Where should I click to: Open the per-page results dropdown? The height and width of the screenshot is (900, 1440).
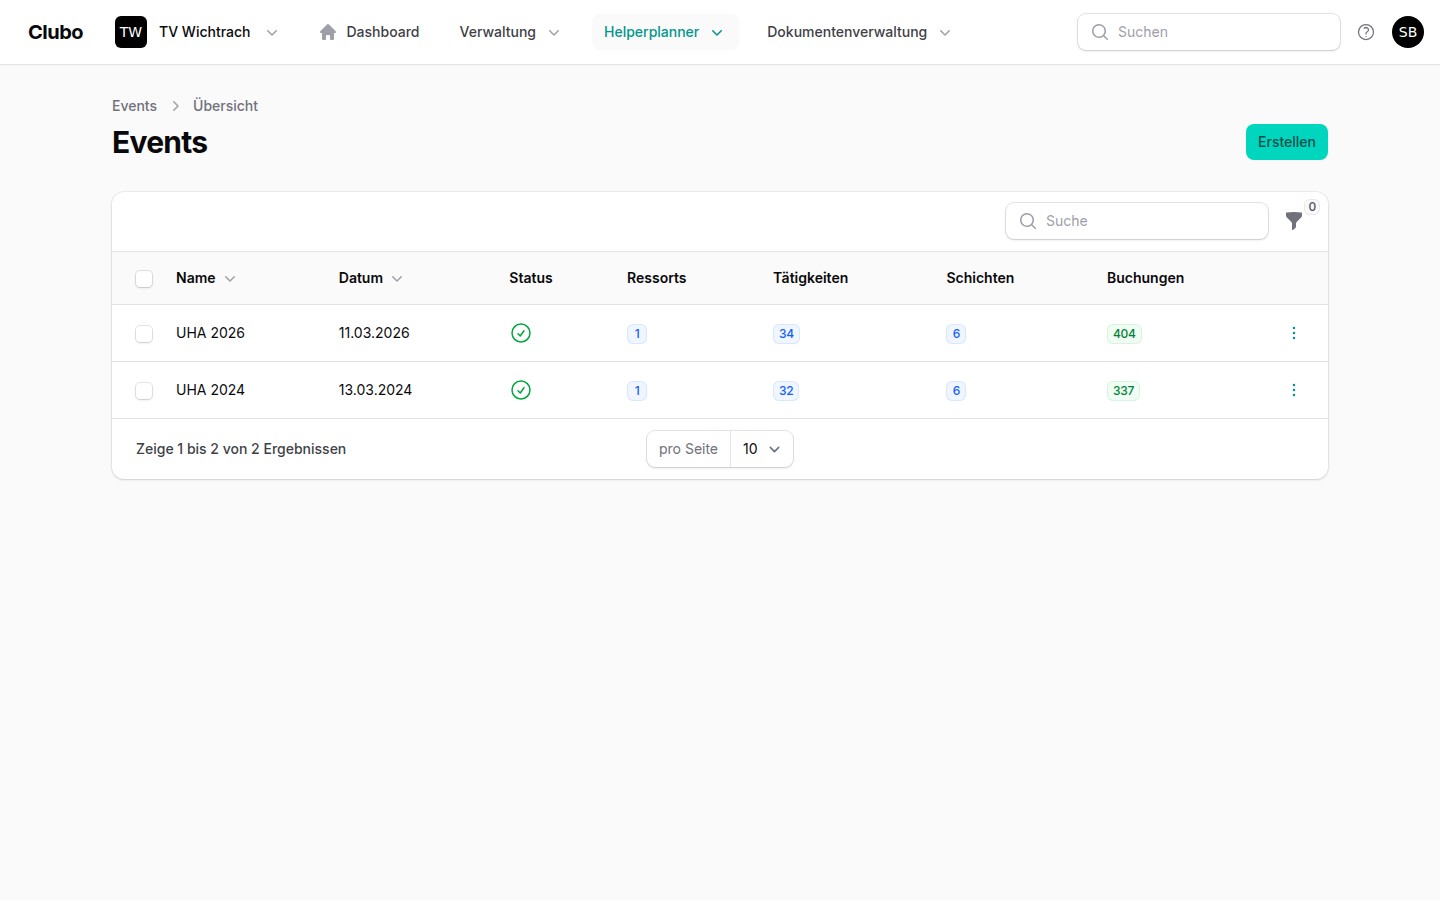(x=761, y=449)
